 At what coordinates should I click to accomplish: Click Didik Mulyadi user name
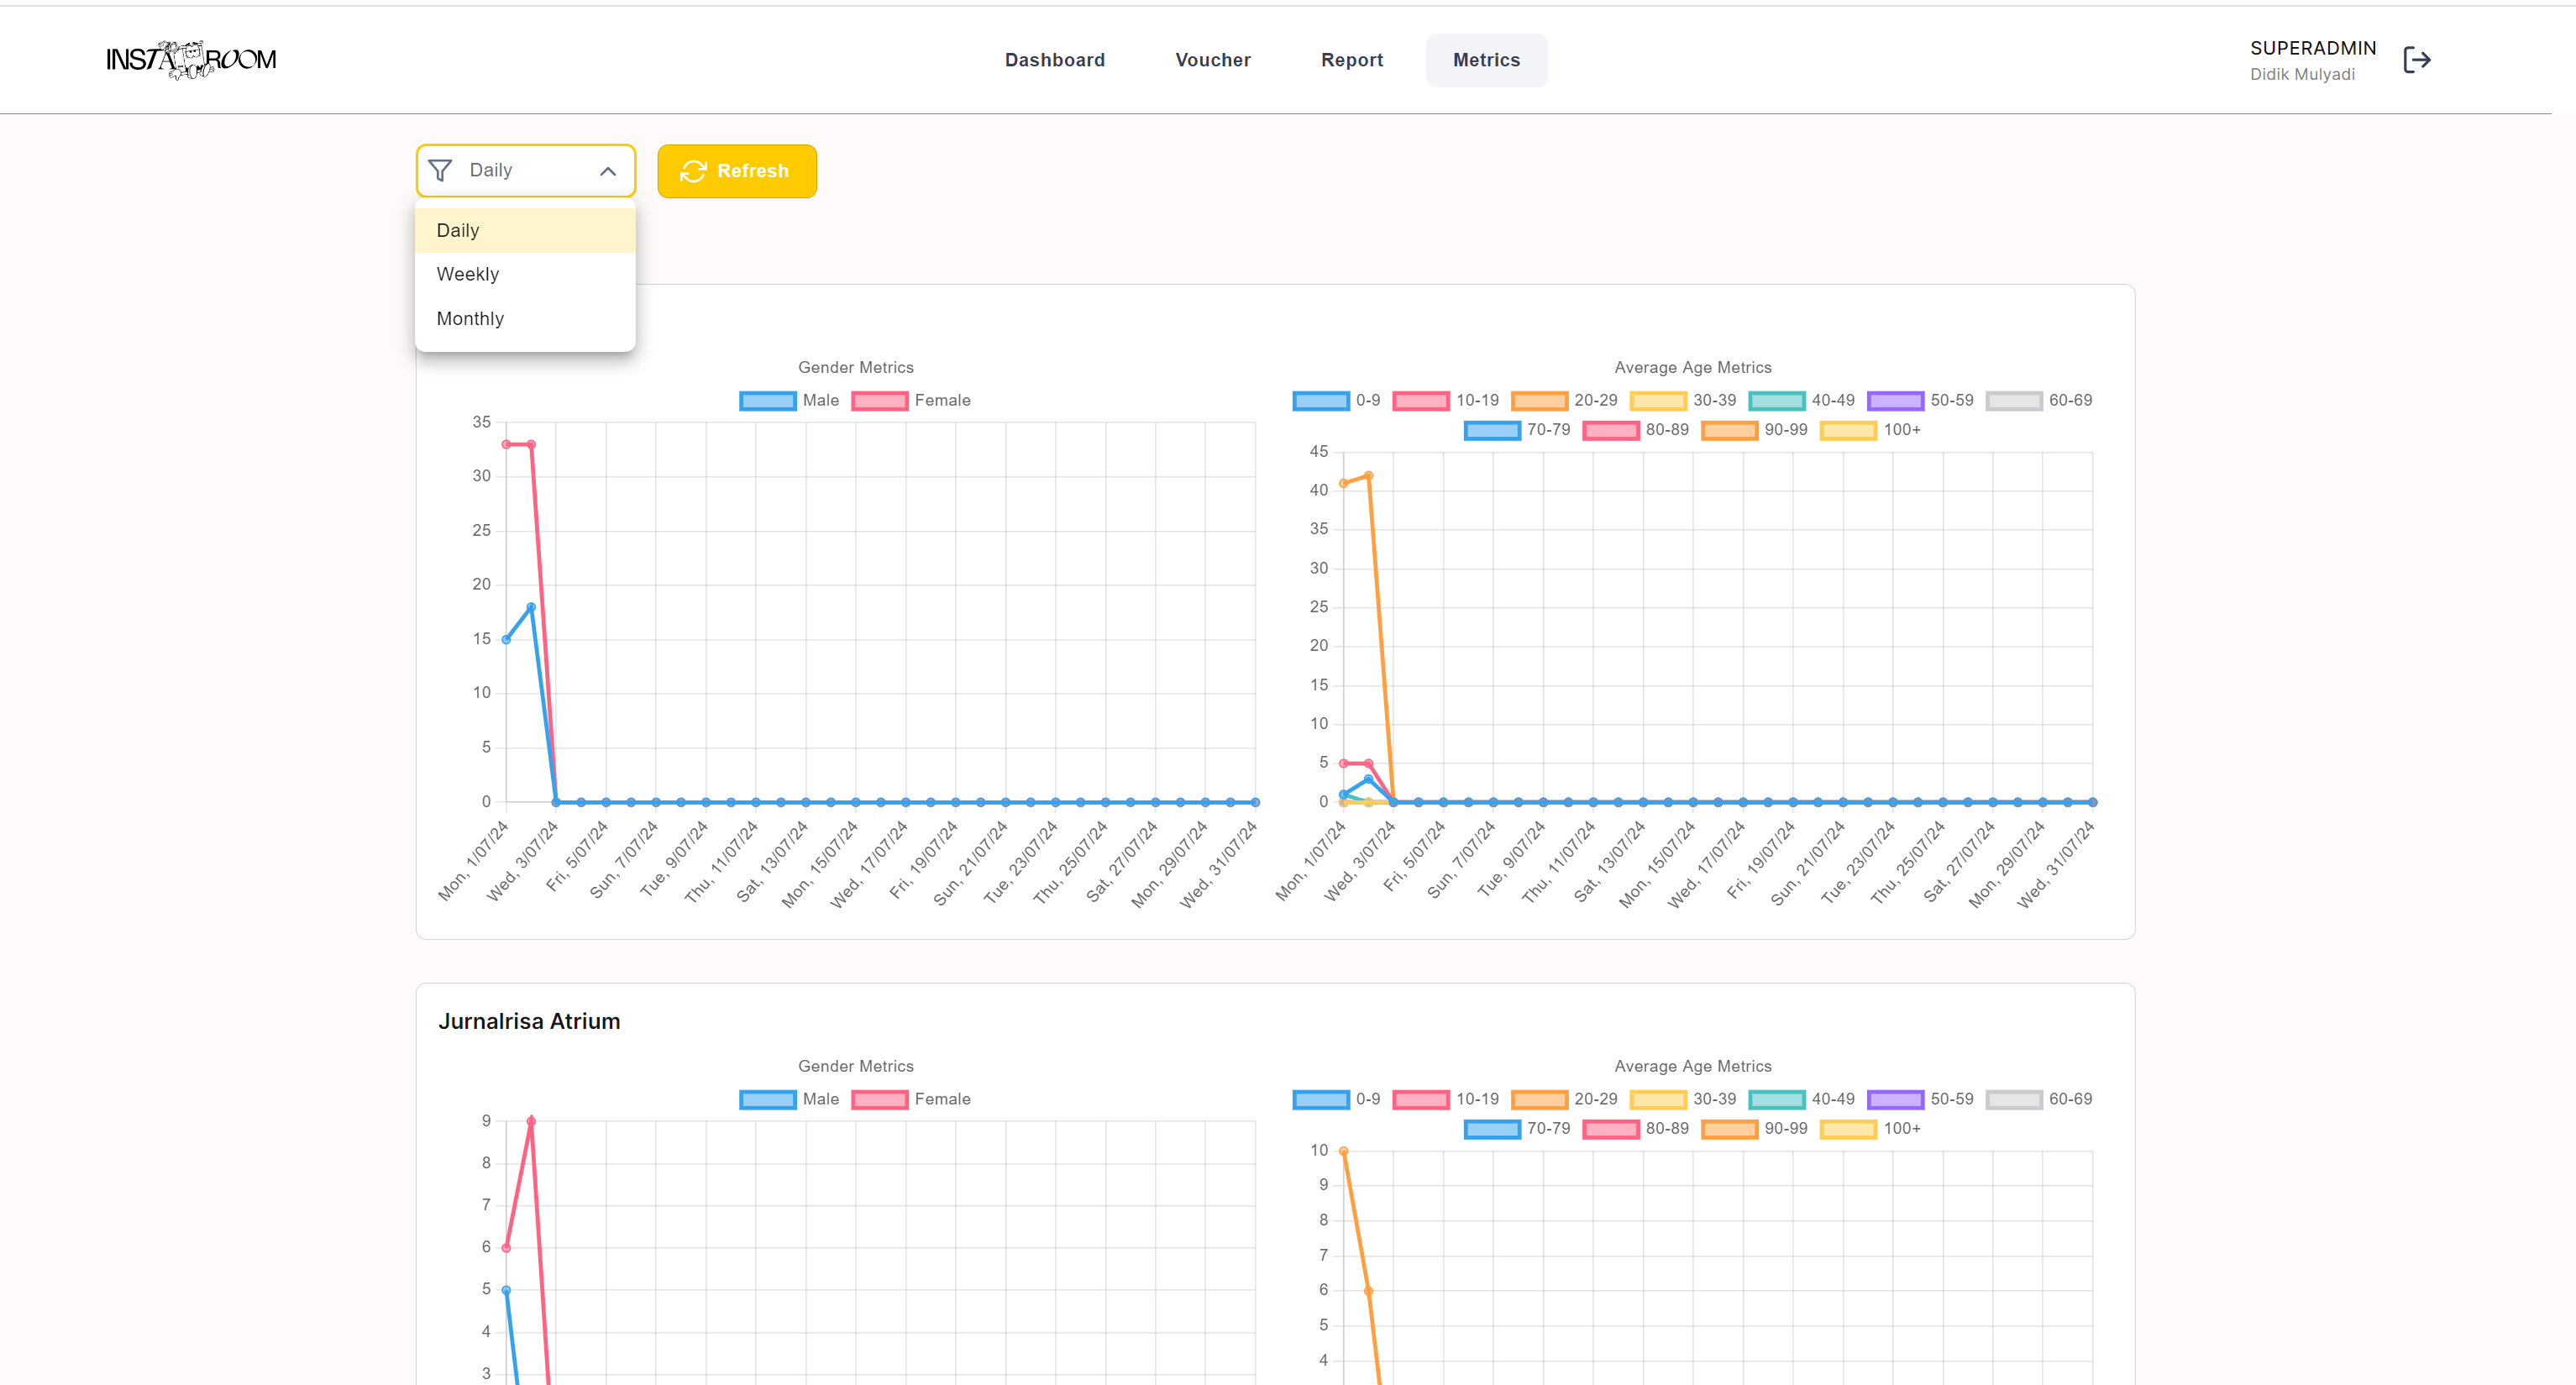click(2301, 74)
